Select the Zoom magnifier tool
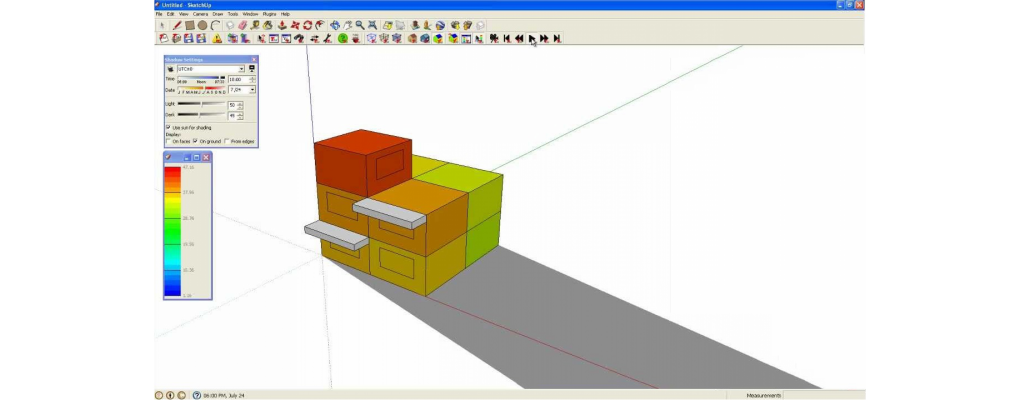The image size is (1020, 400). [x=360, y=25]
